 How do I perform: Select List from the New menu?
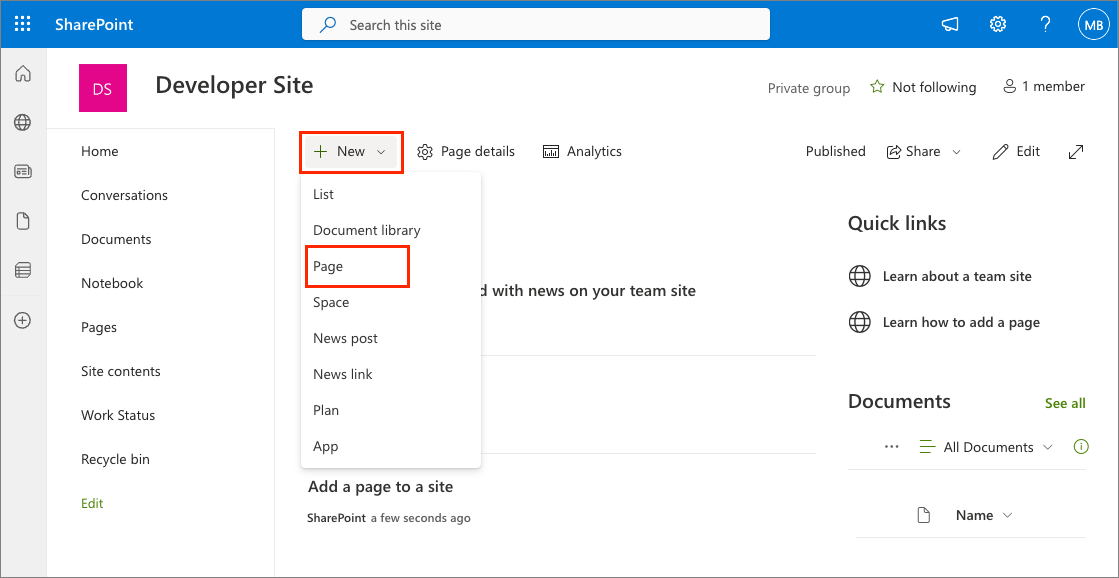point(391,194)
